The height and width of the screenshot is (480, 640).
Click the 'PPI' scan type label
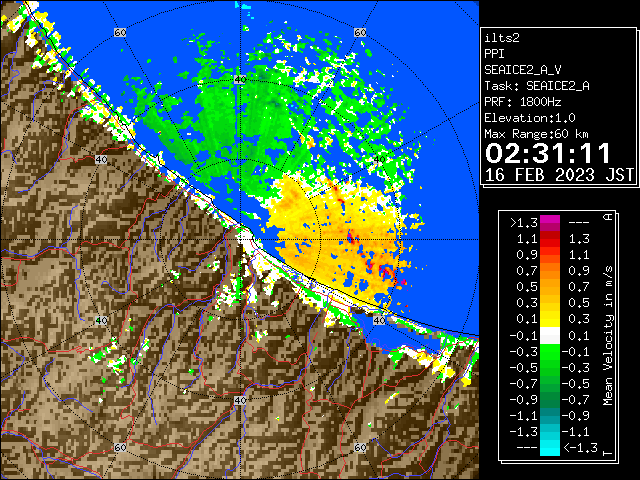click(494, 54)
